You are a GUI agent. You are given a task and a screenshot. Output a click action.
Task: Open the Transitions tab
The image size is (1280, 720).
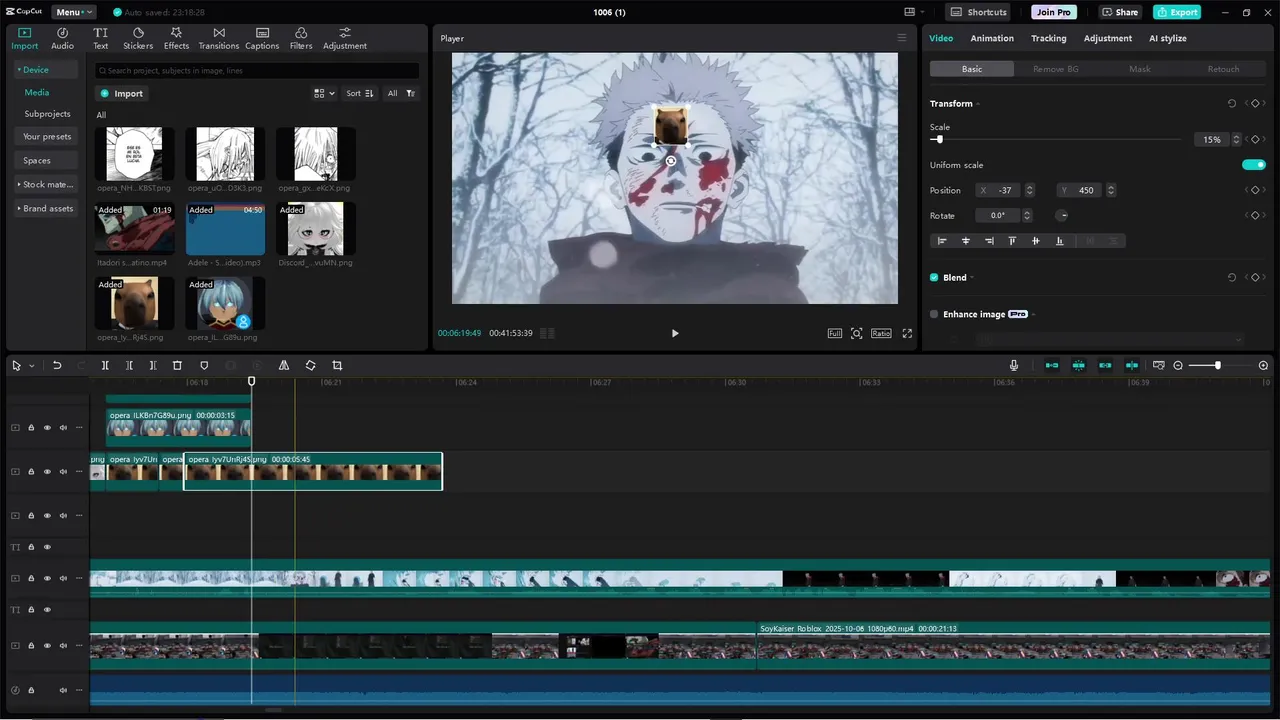[219, 39]
